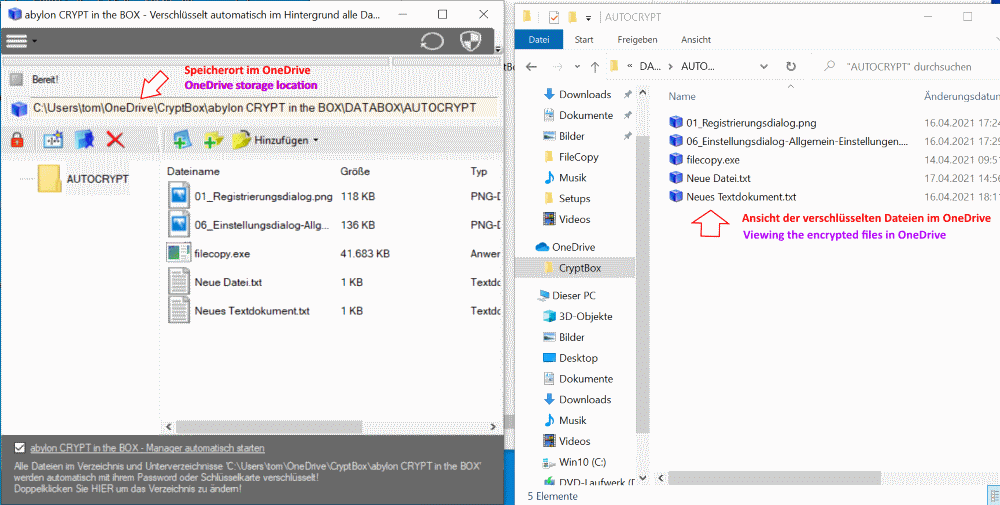
Task: Click the shield icon in abylon header
Action: [470, 41]
